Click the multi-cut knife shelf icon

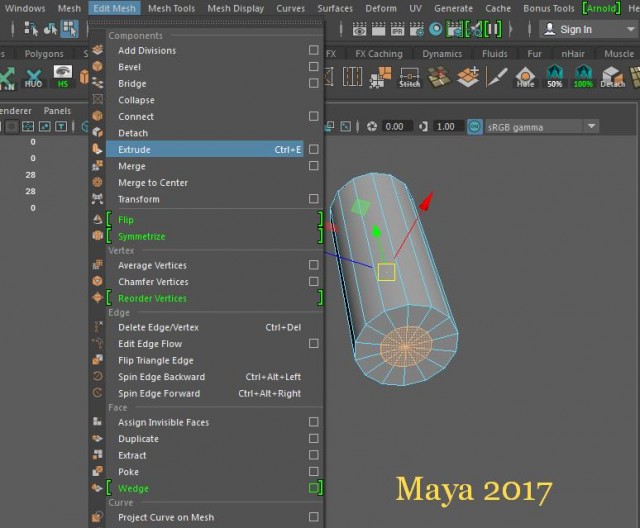[496, 77]
